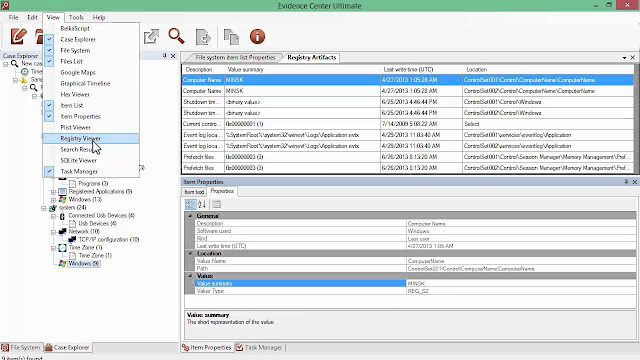
Task: Select Registry Viewer from View menu
Action: [x=91, y=138]
